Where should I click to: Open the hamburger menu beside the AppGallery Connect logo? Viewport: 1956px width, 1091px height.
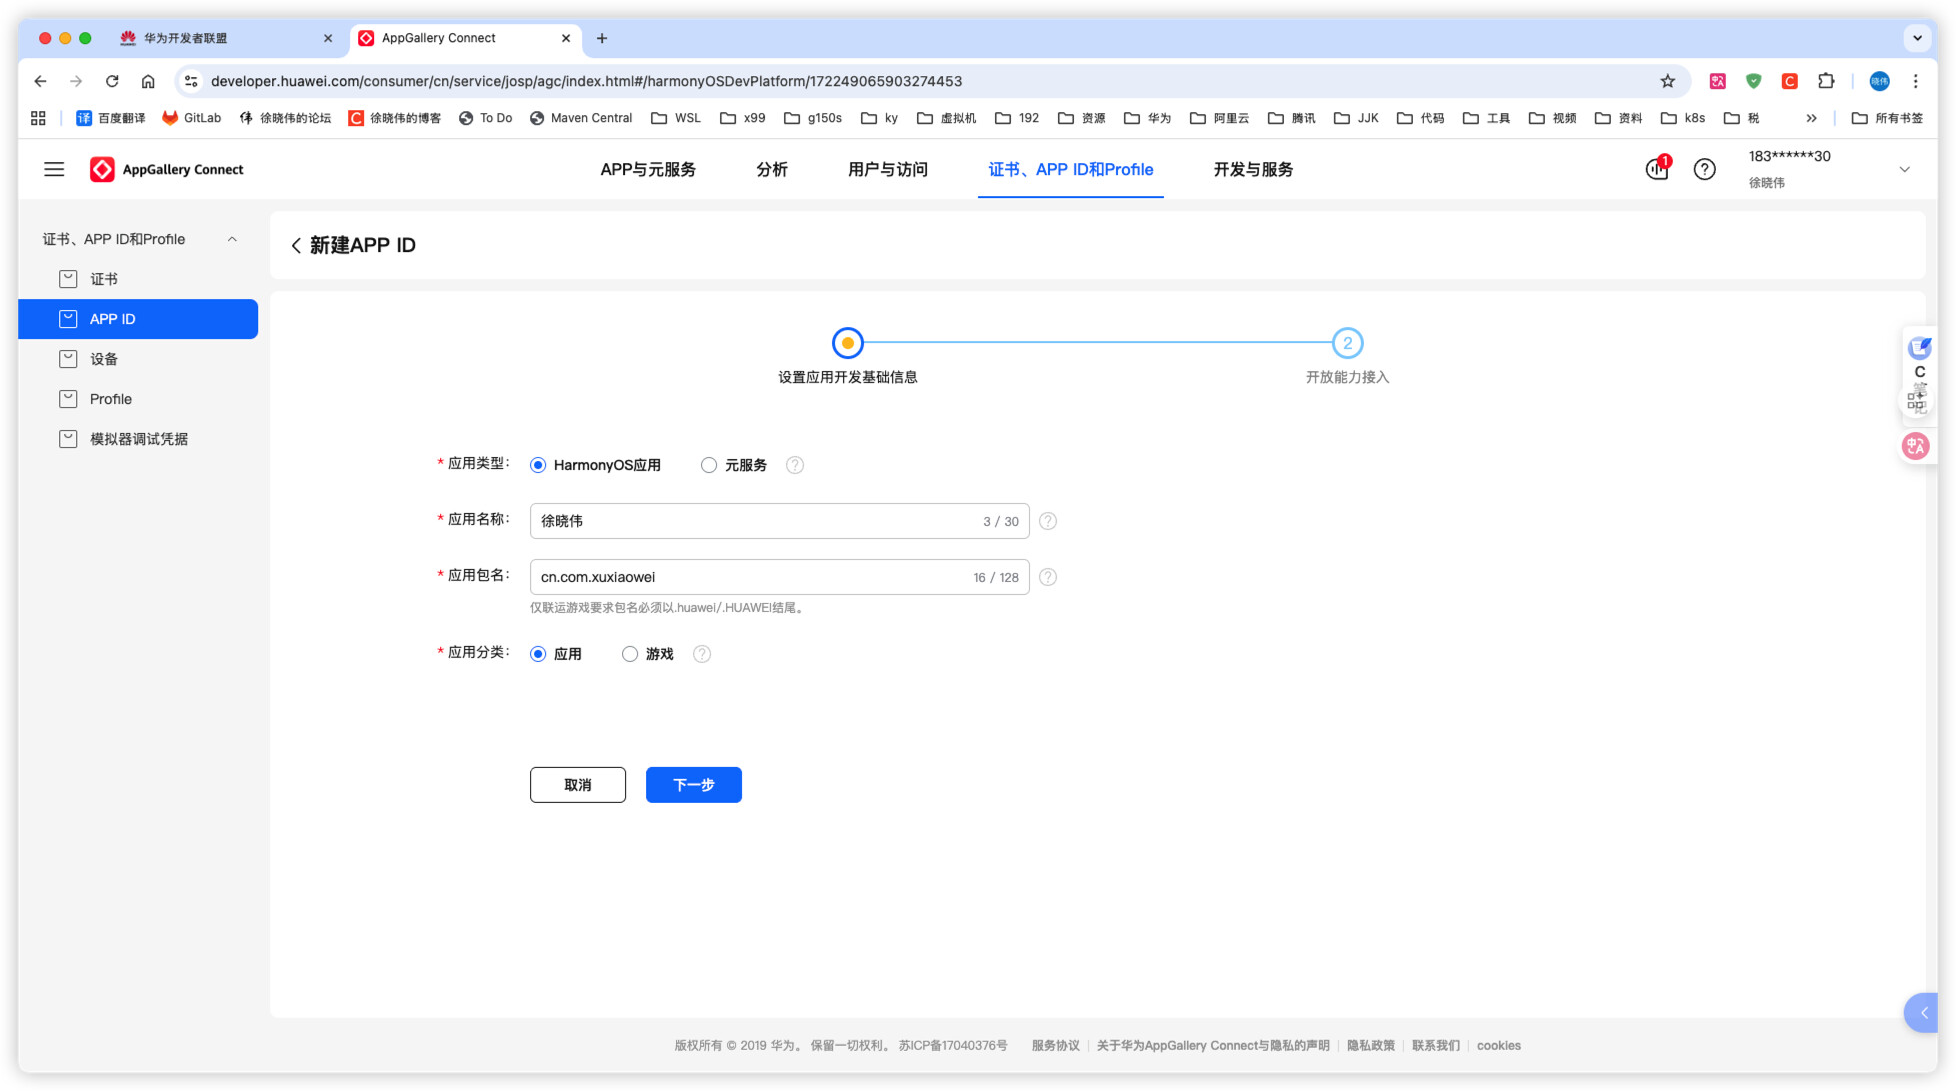pos(54,169)
